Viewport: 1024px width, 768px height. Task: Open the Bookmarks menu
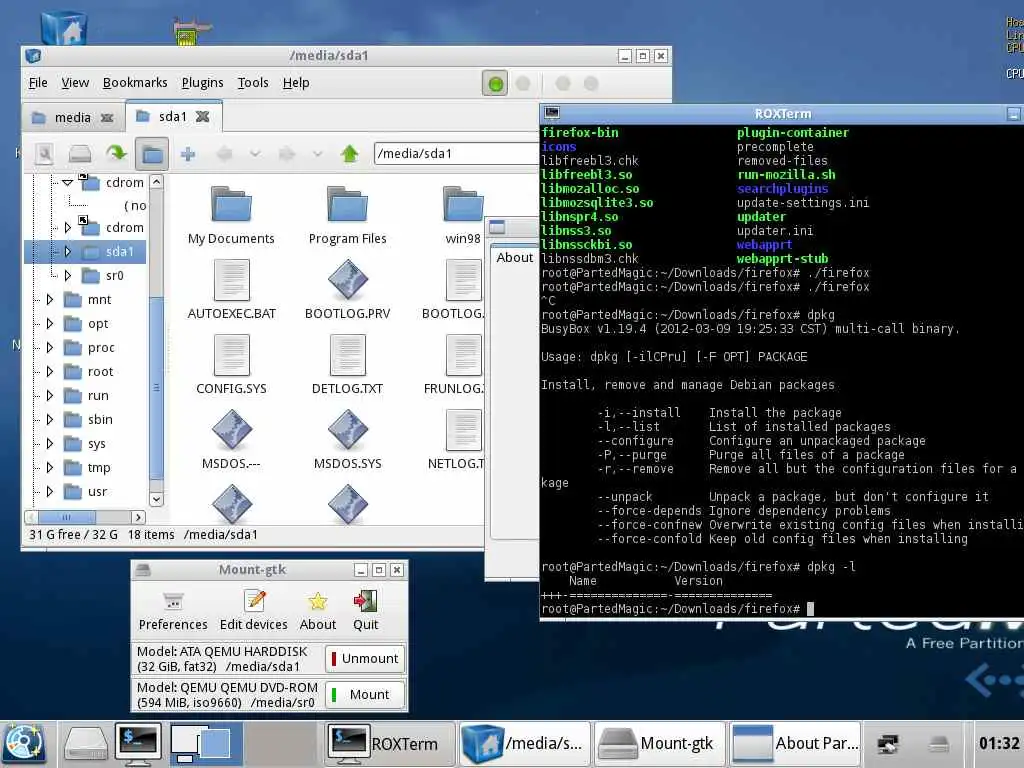135,83
